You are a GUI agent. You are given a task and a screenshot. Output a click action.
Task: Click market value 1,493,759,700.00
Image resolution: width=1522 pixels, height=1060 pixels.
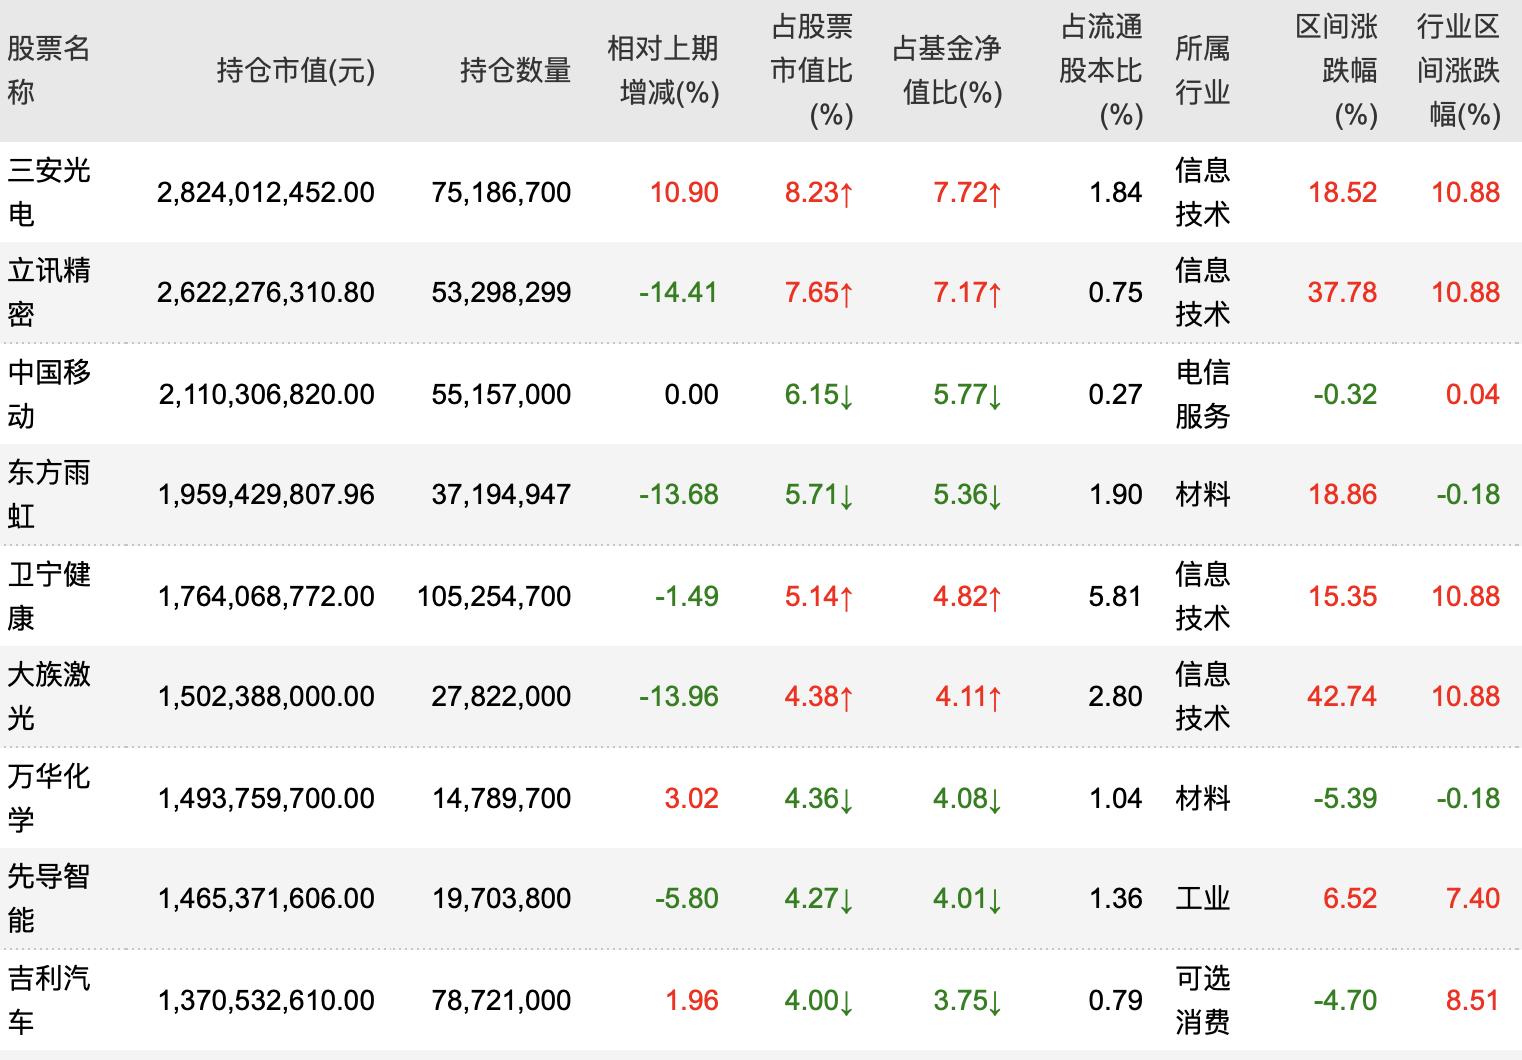point(266,798)
